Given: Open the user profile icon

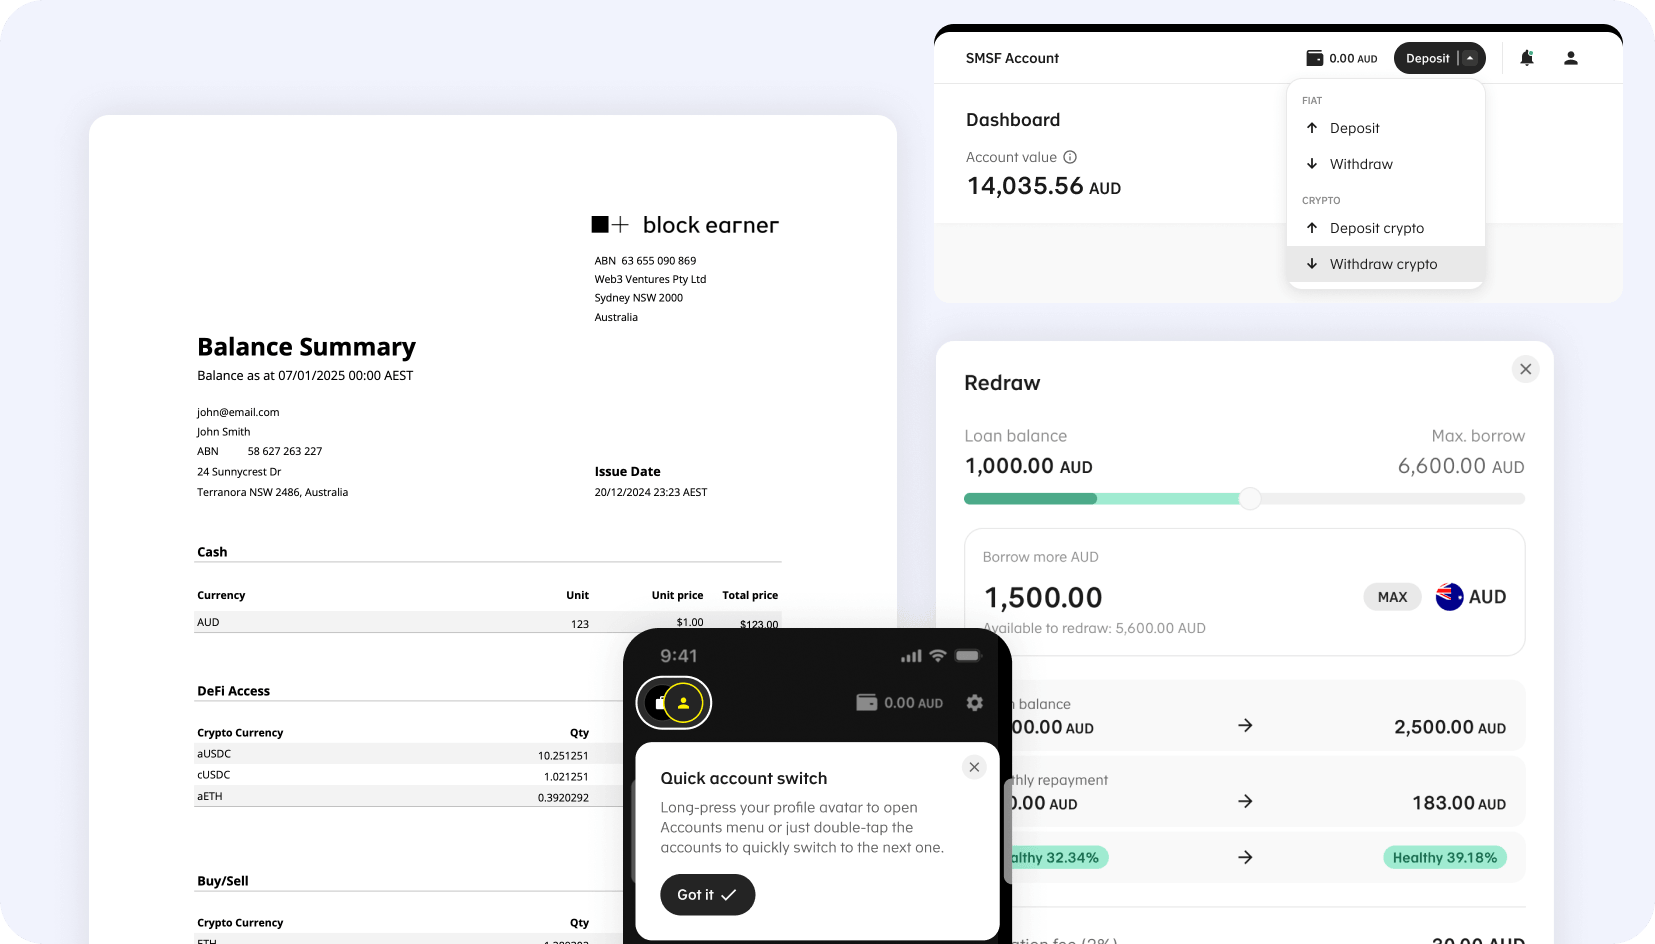Looking at the screenshot, I should click(x=1570, y=58).
